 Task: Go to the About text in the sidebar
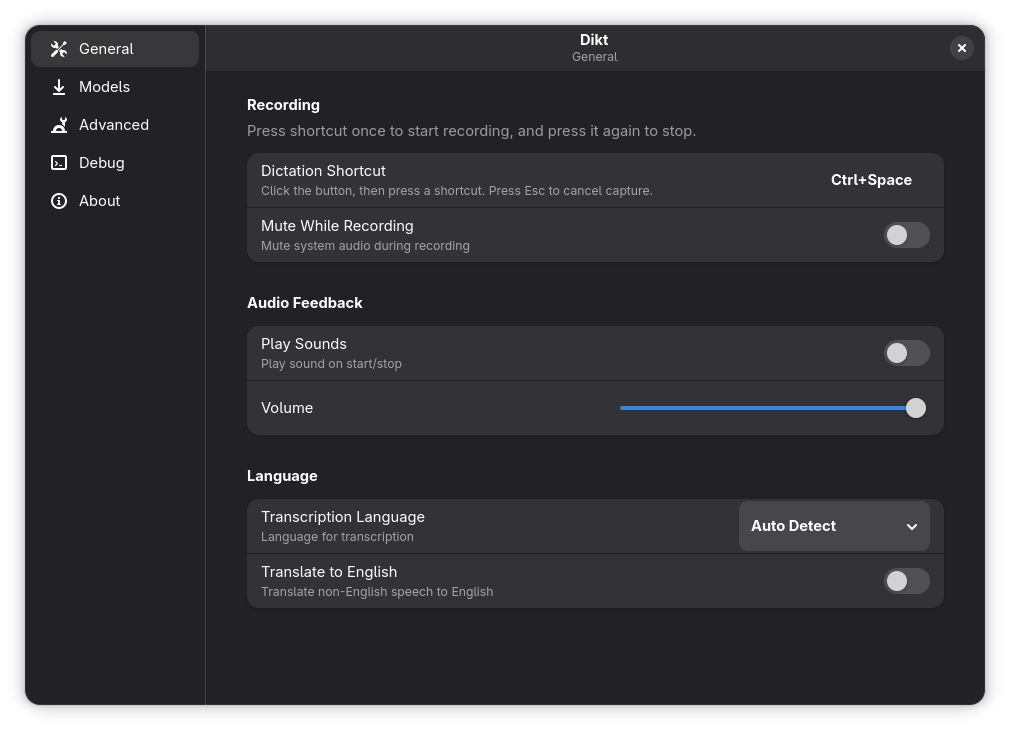(x=100, y=201)
